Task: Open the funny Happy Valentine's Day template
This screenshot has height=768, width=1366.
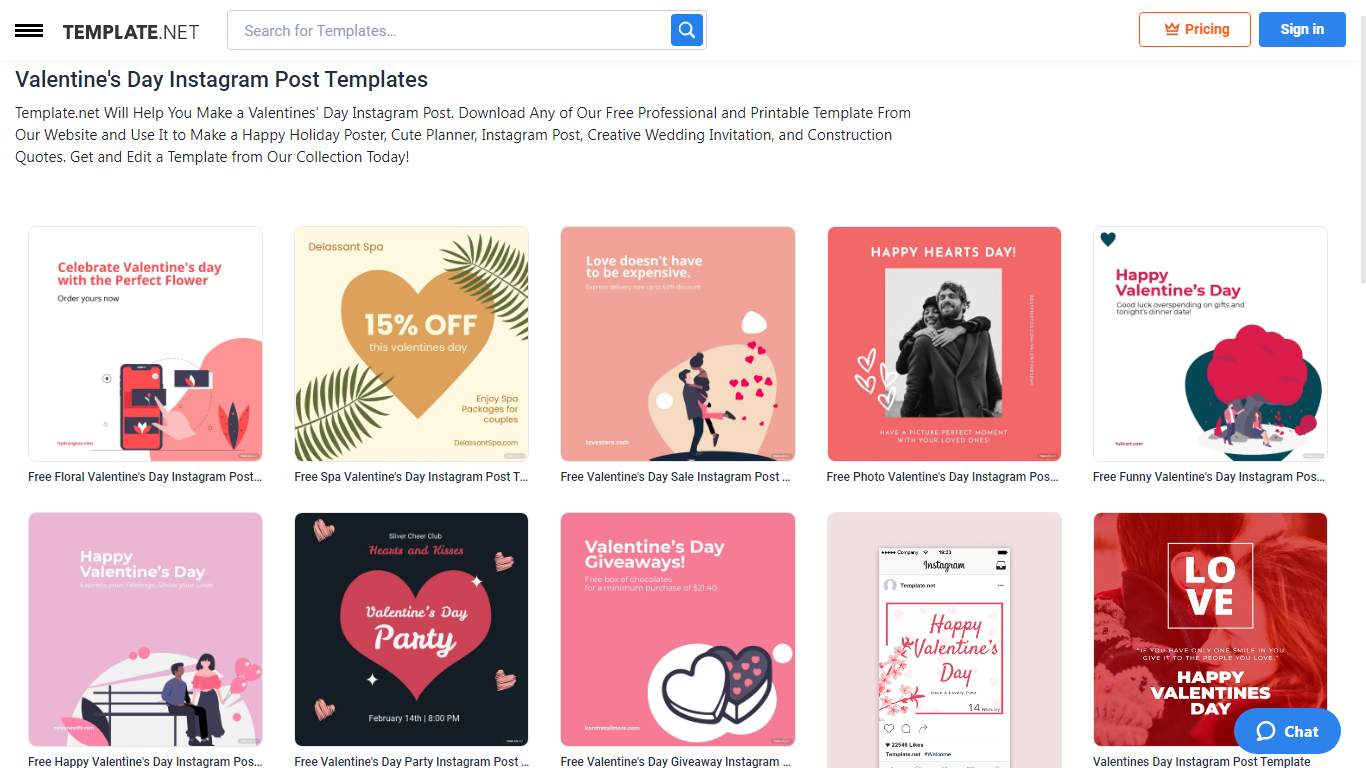Action: [x=1210, y=344]
